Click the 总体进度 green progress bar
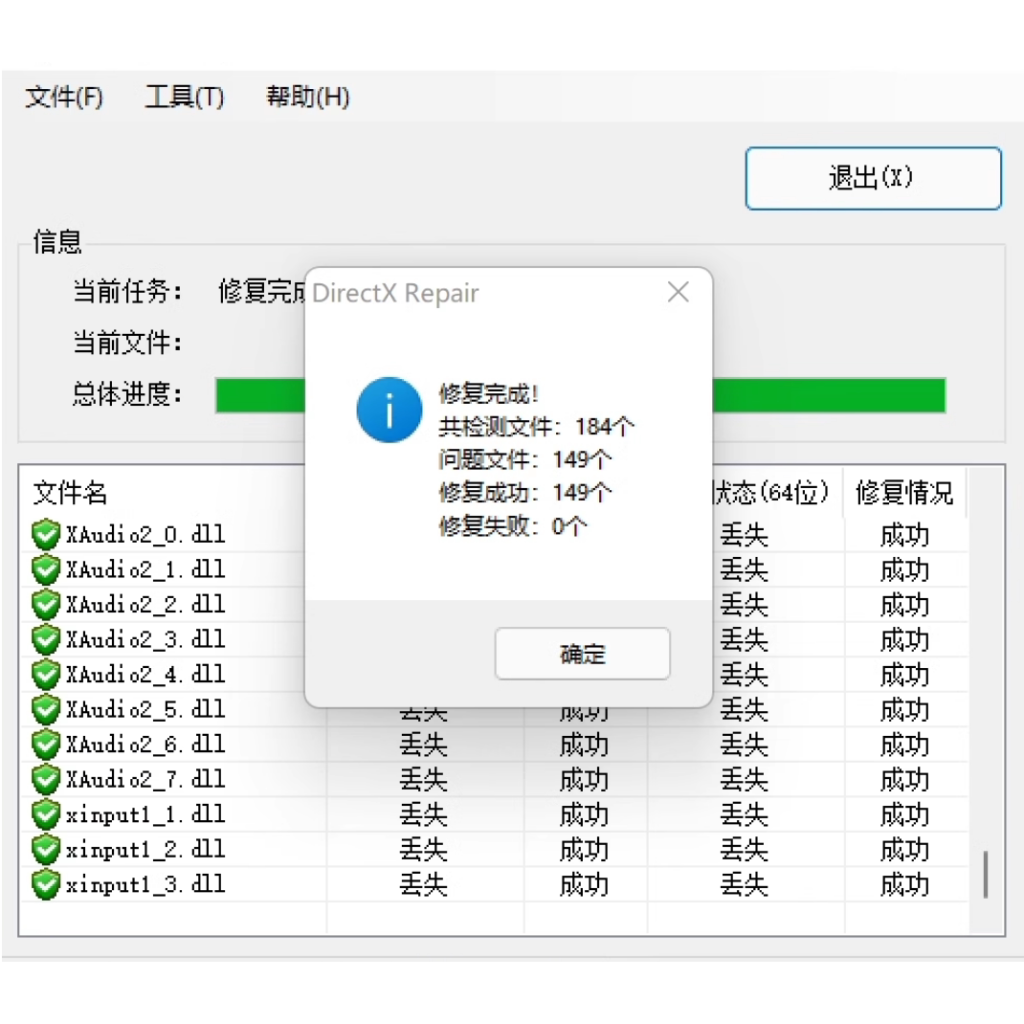 581,395
